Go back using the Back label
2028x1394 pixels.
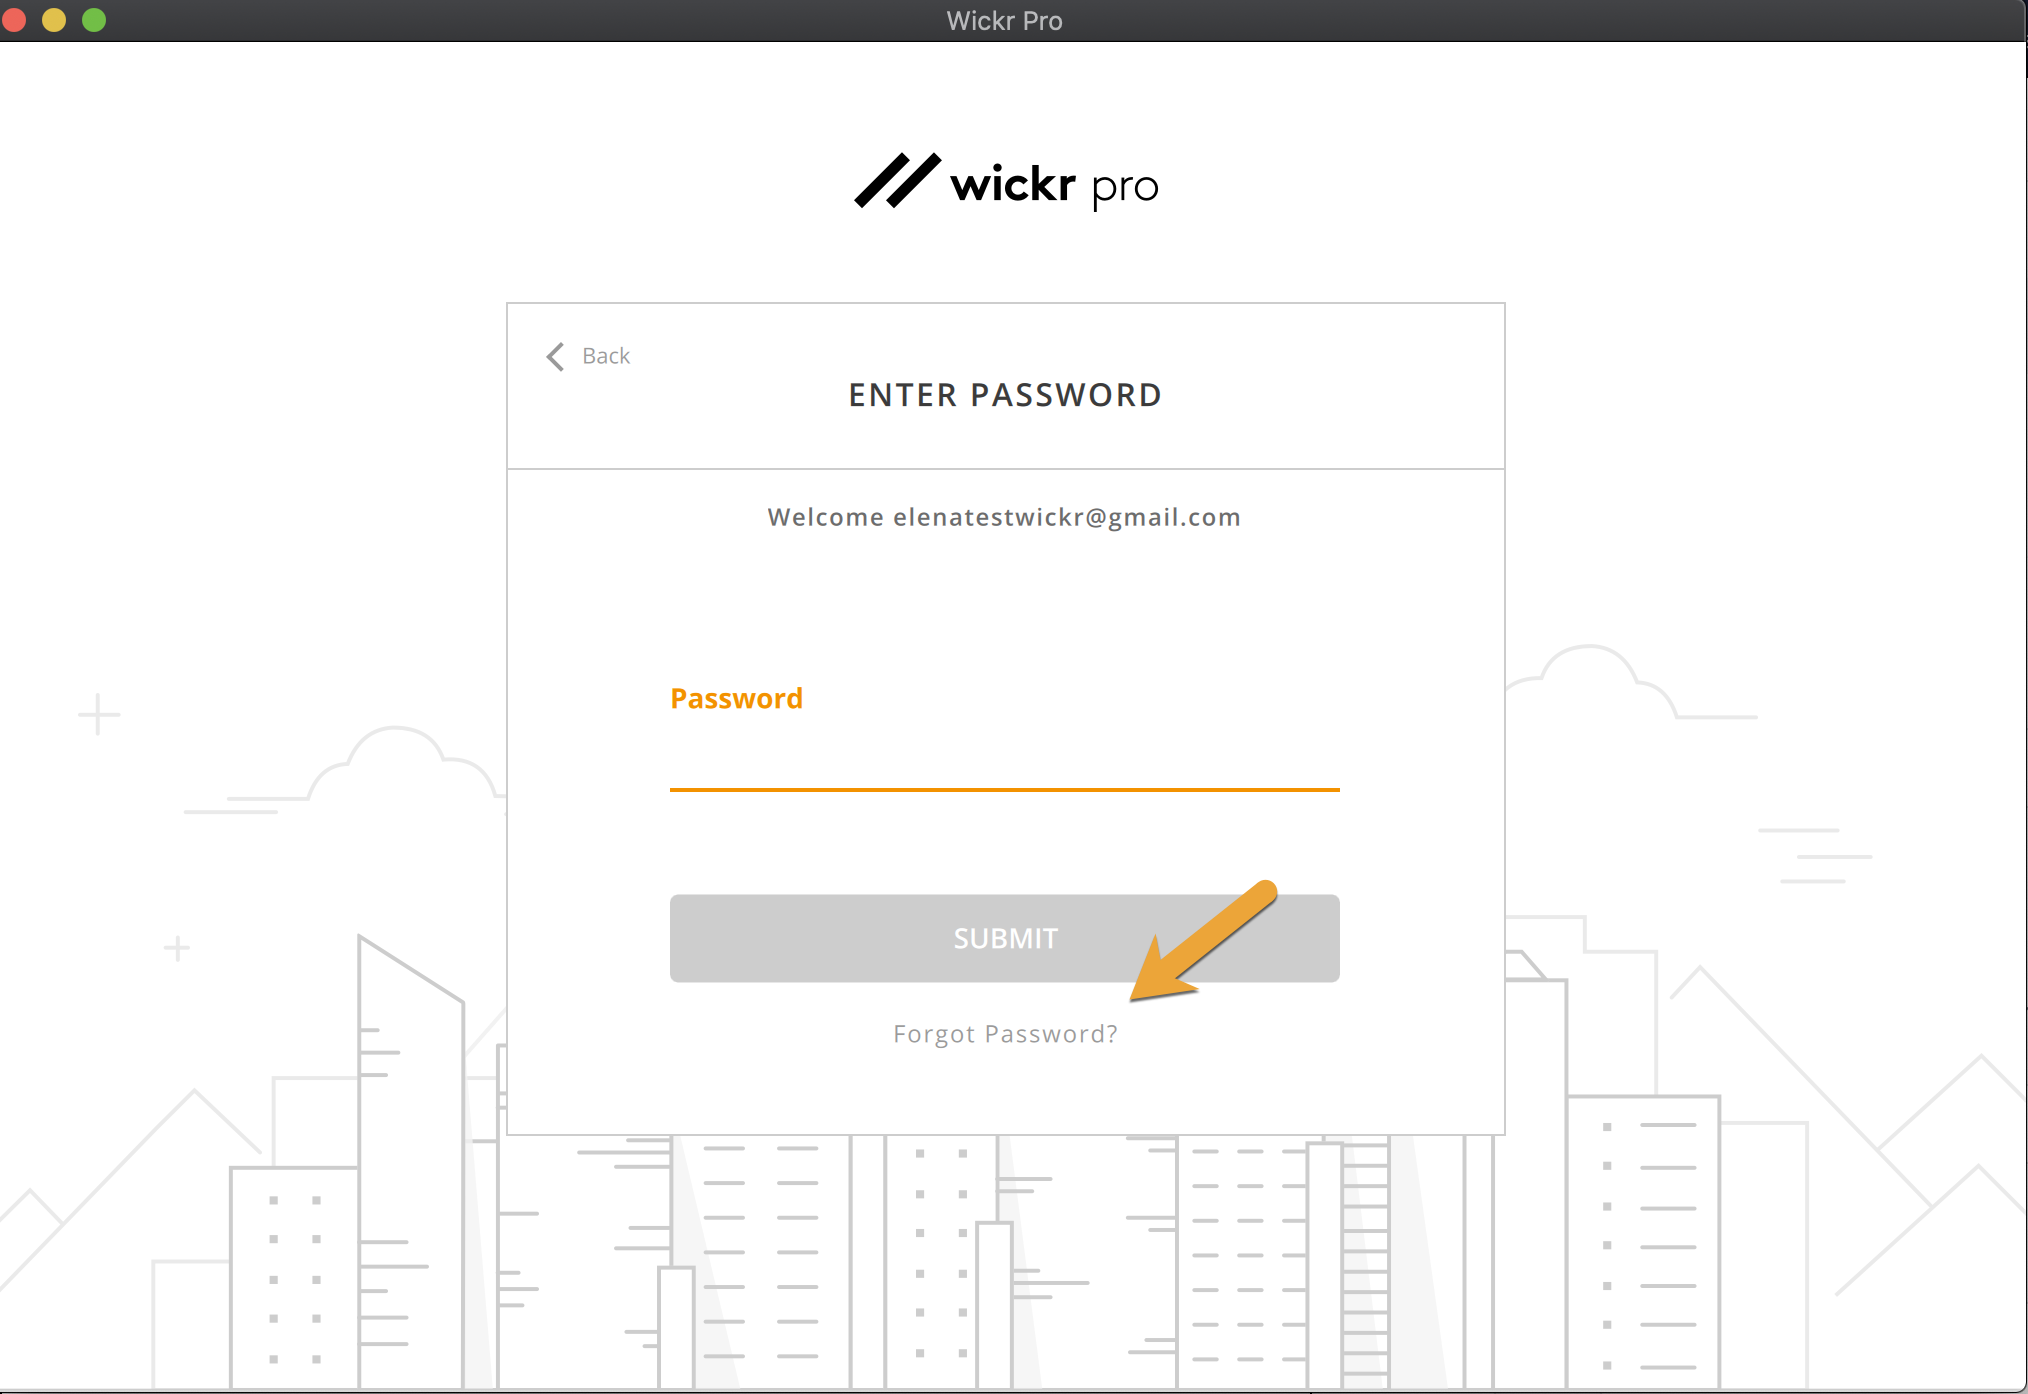[606, 356]
